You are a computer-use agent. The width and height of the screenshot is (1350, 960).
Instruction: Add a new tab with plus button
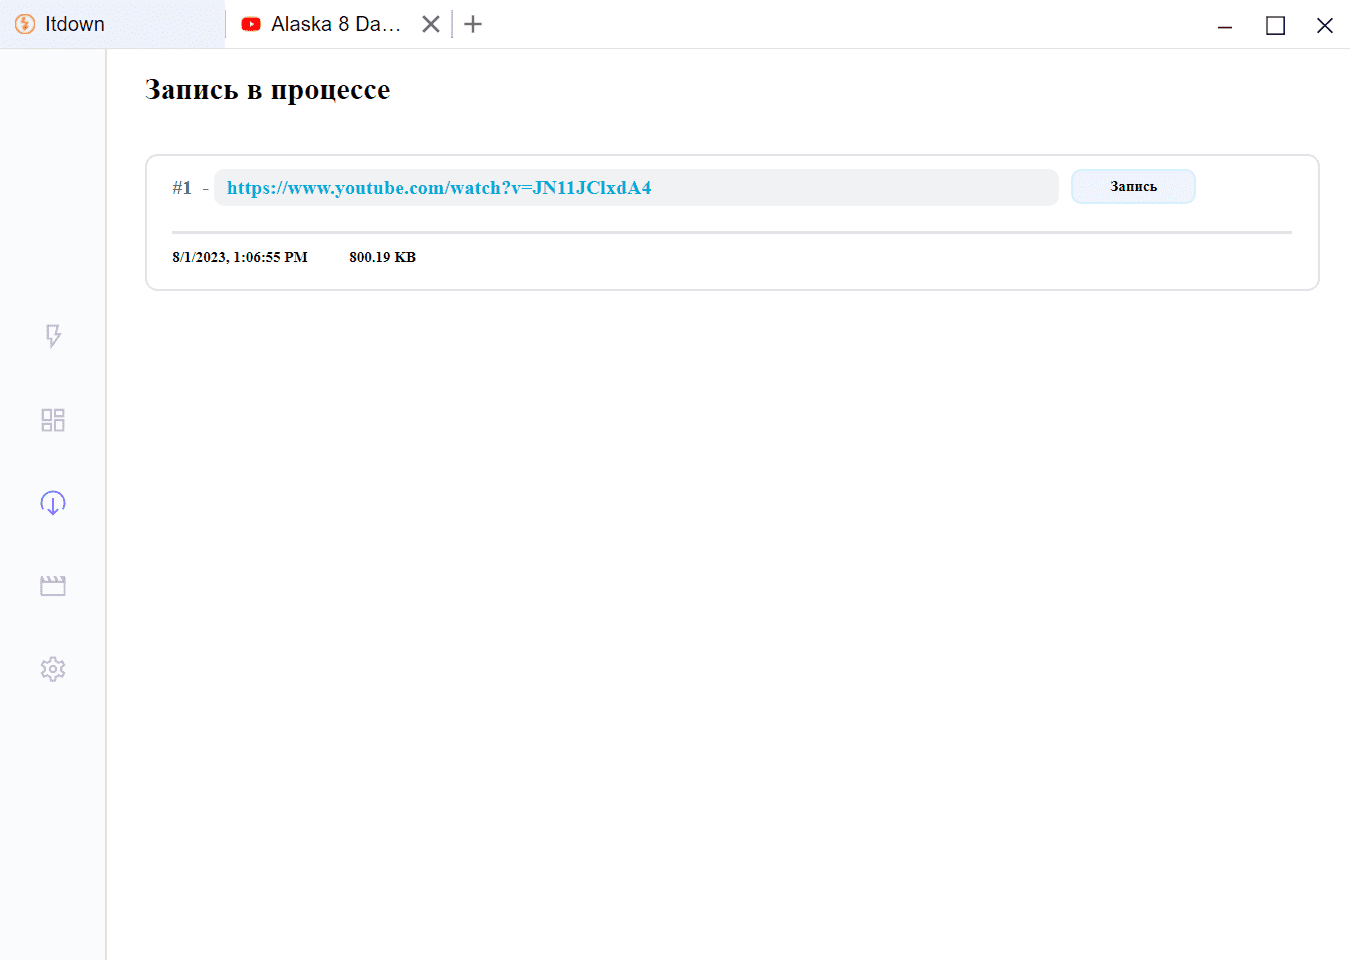473,24
